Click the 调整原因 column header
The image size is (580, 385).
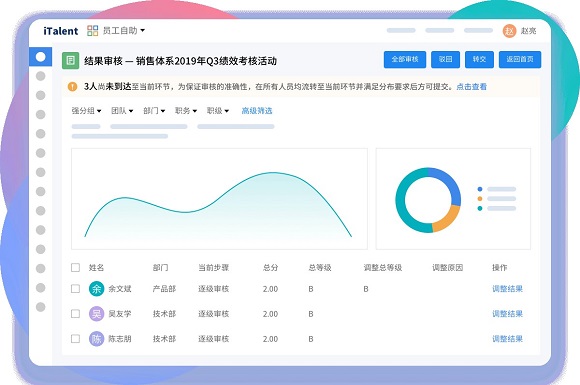[448, 267]
